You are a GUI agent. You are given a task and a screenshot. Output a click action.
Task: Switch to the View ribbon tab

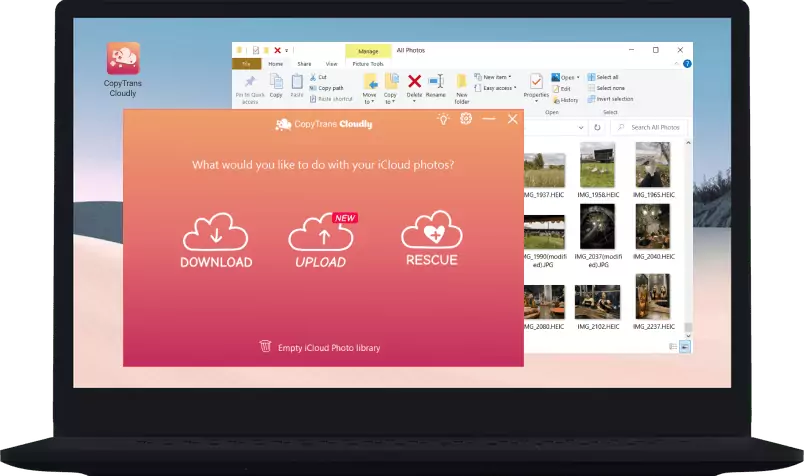pyautogui.click(x=331, y=64)
